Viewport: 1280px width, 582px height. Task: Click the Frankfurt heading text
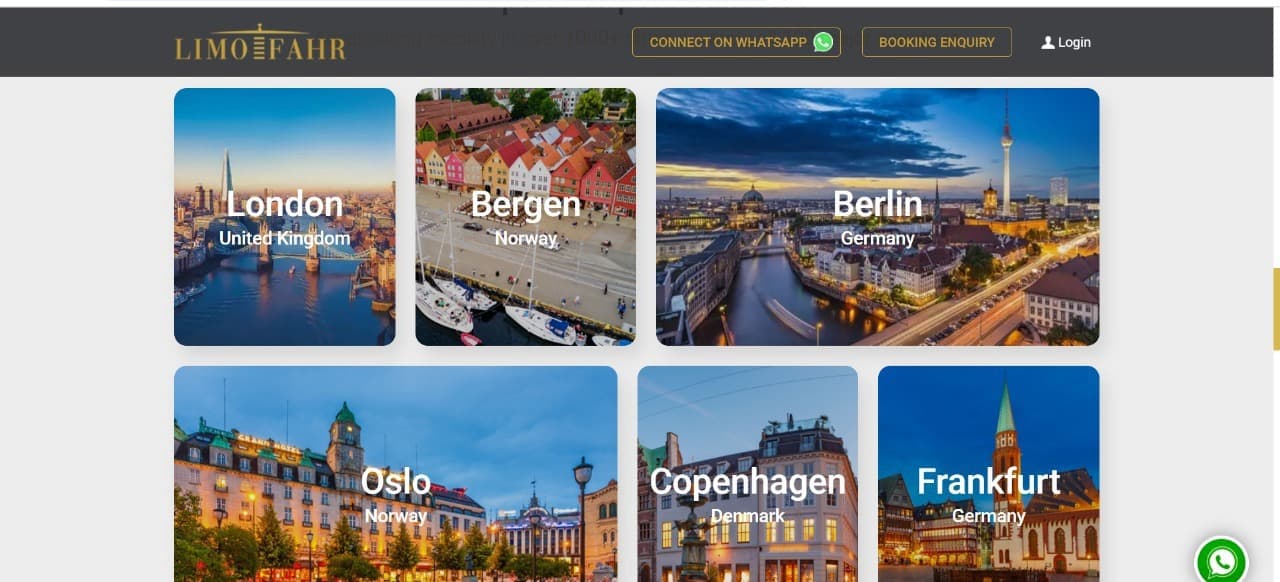pyautogui.click(x=989, y=481)
